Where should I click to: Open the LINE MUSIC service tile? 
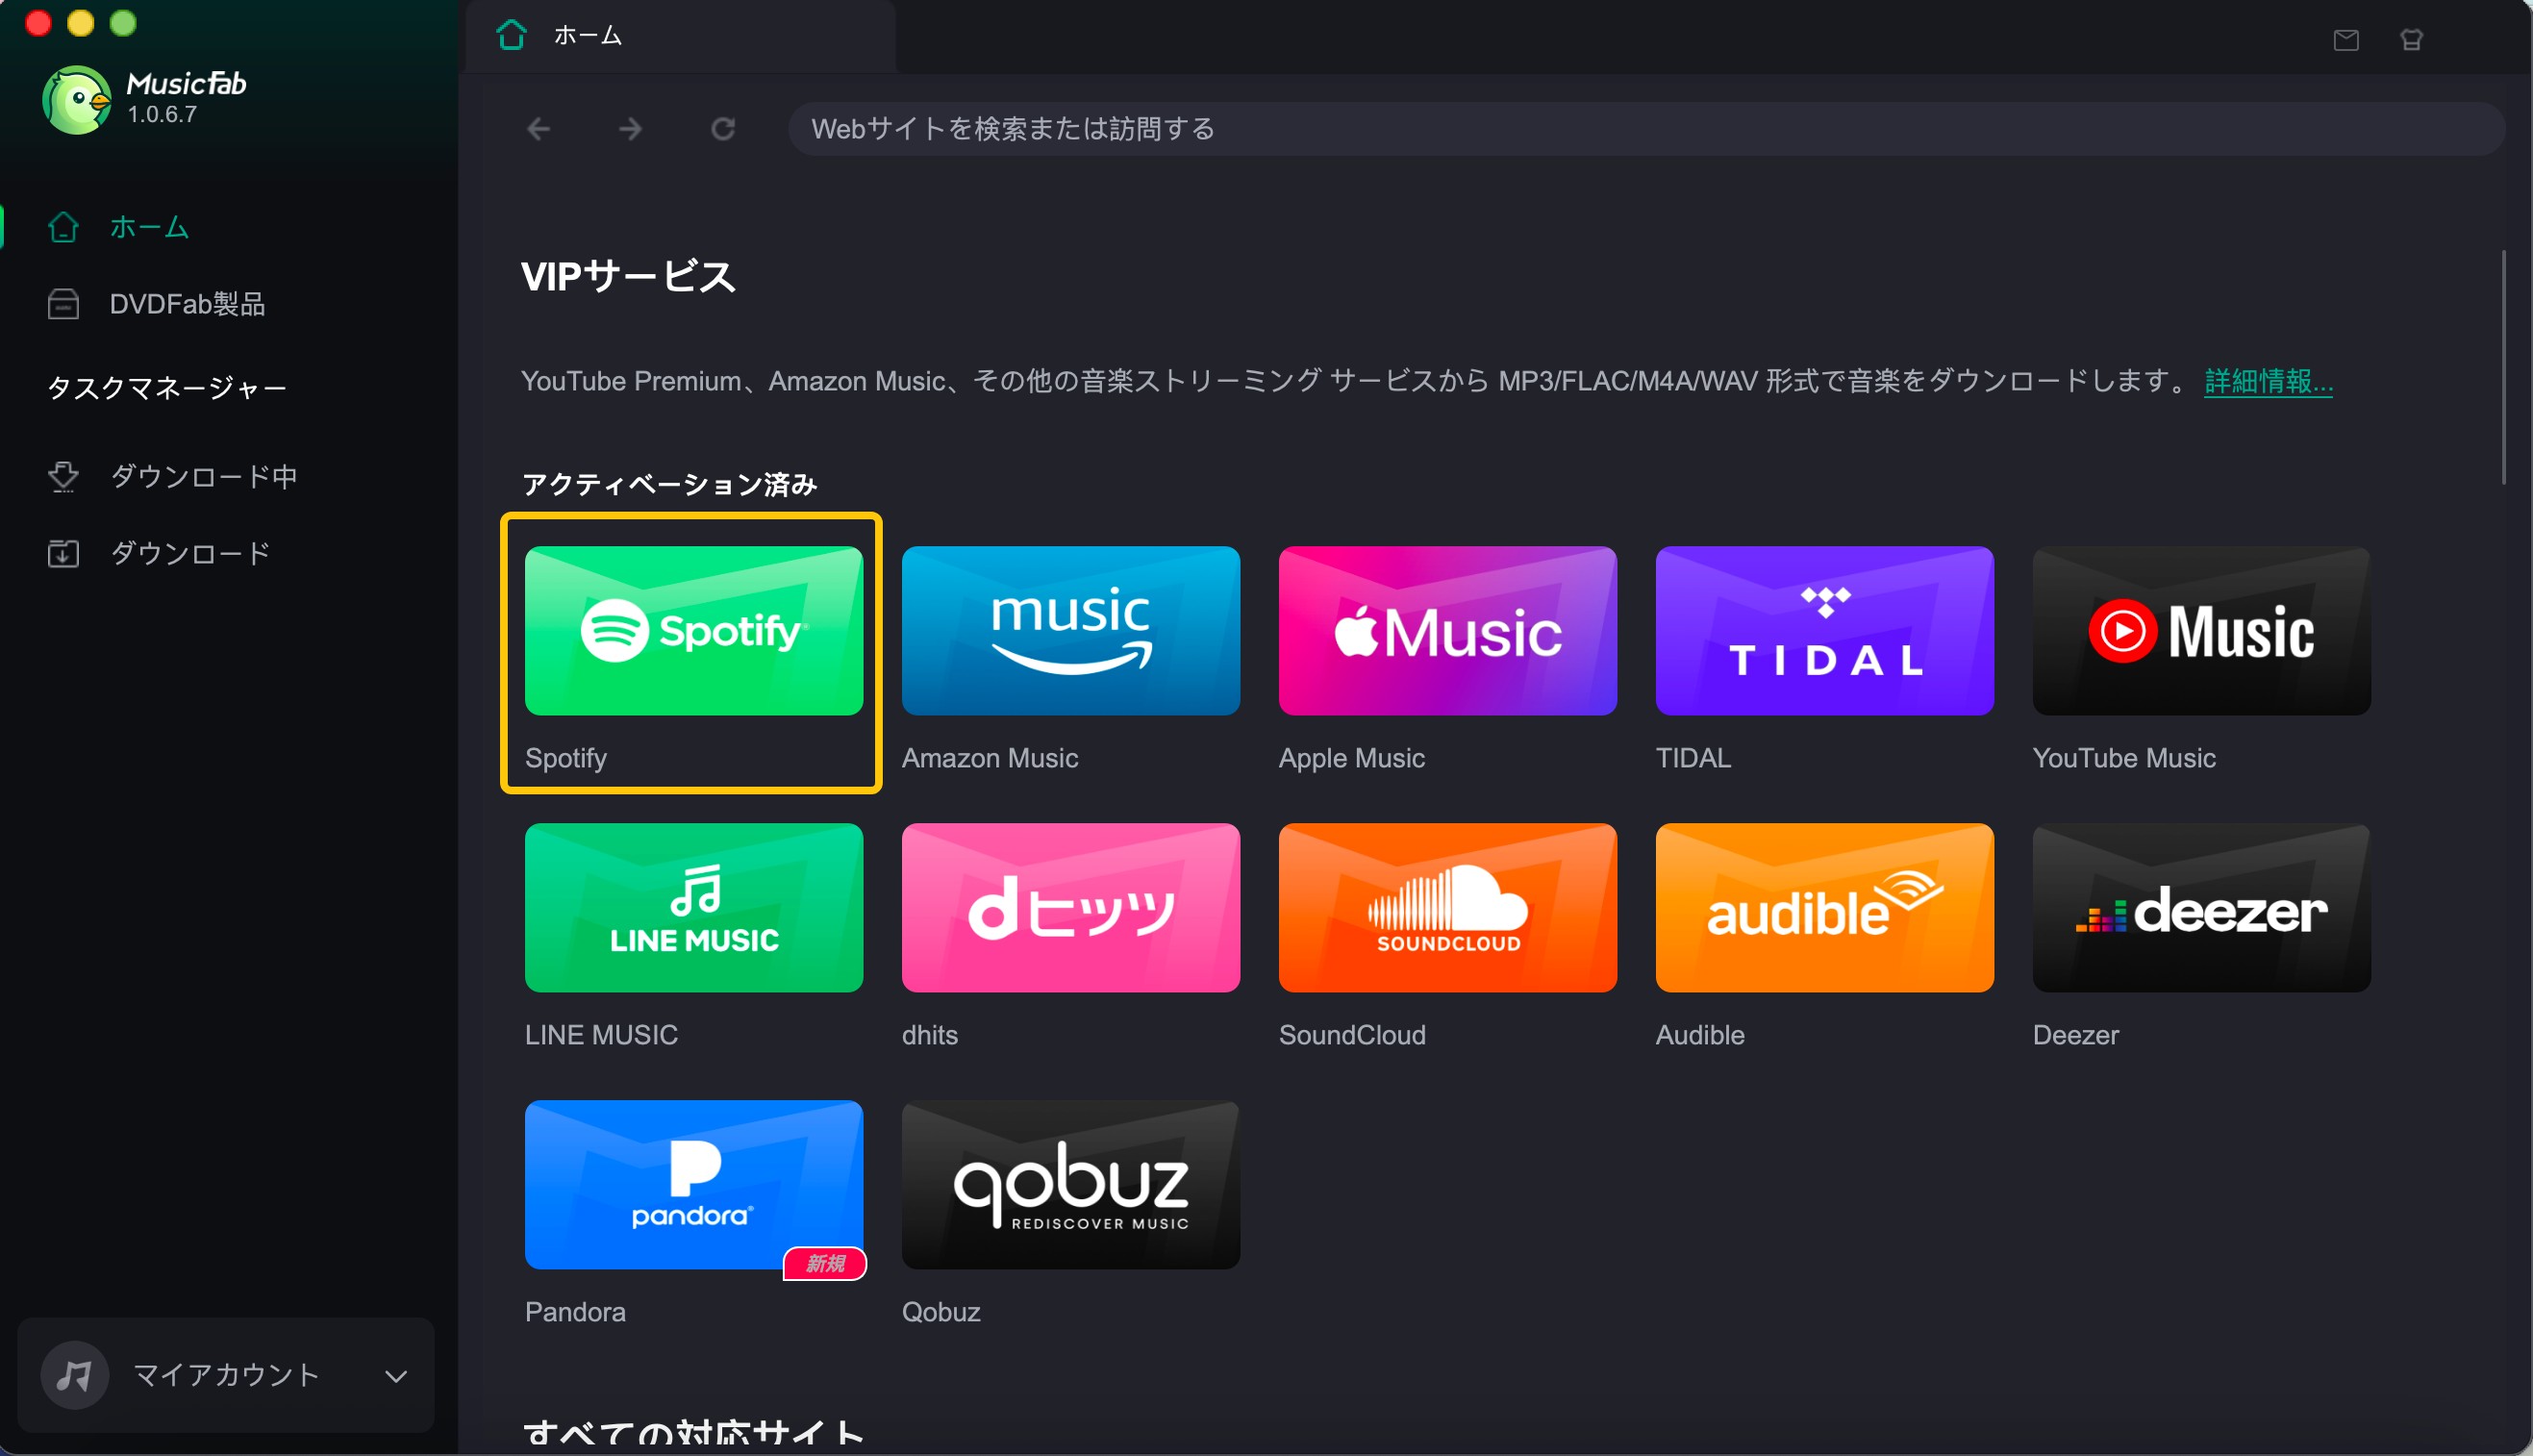[693, 907]
